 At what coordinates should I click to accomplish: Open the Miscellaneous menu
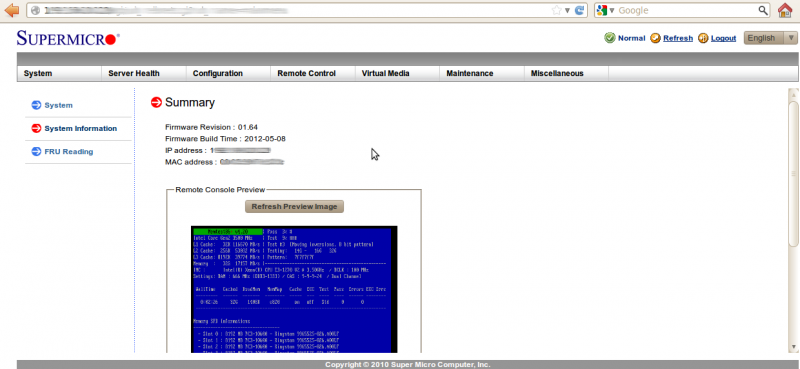(557, 73)
